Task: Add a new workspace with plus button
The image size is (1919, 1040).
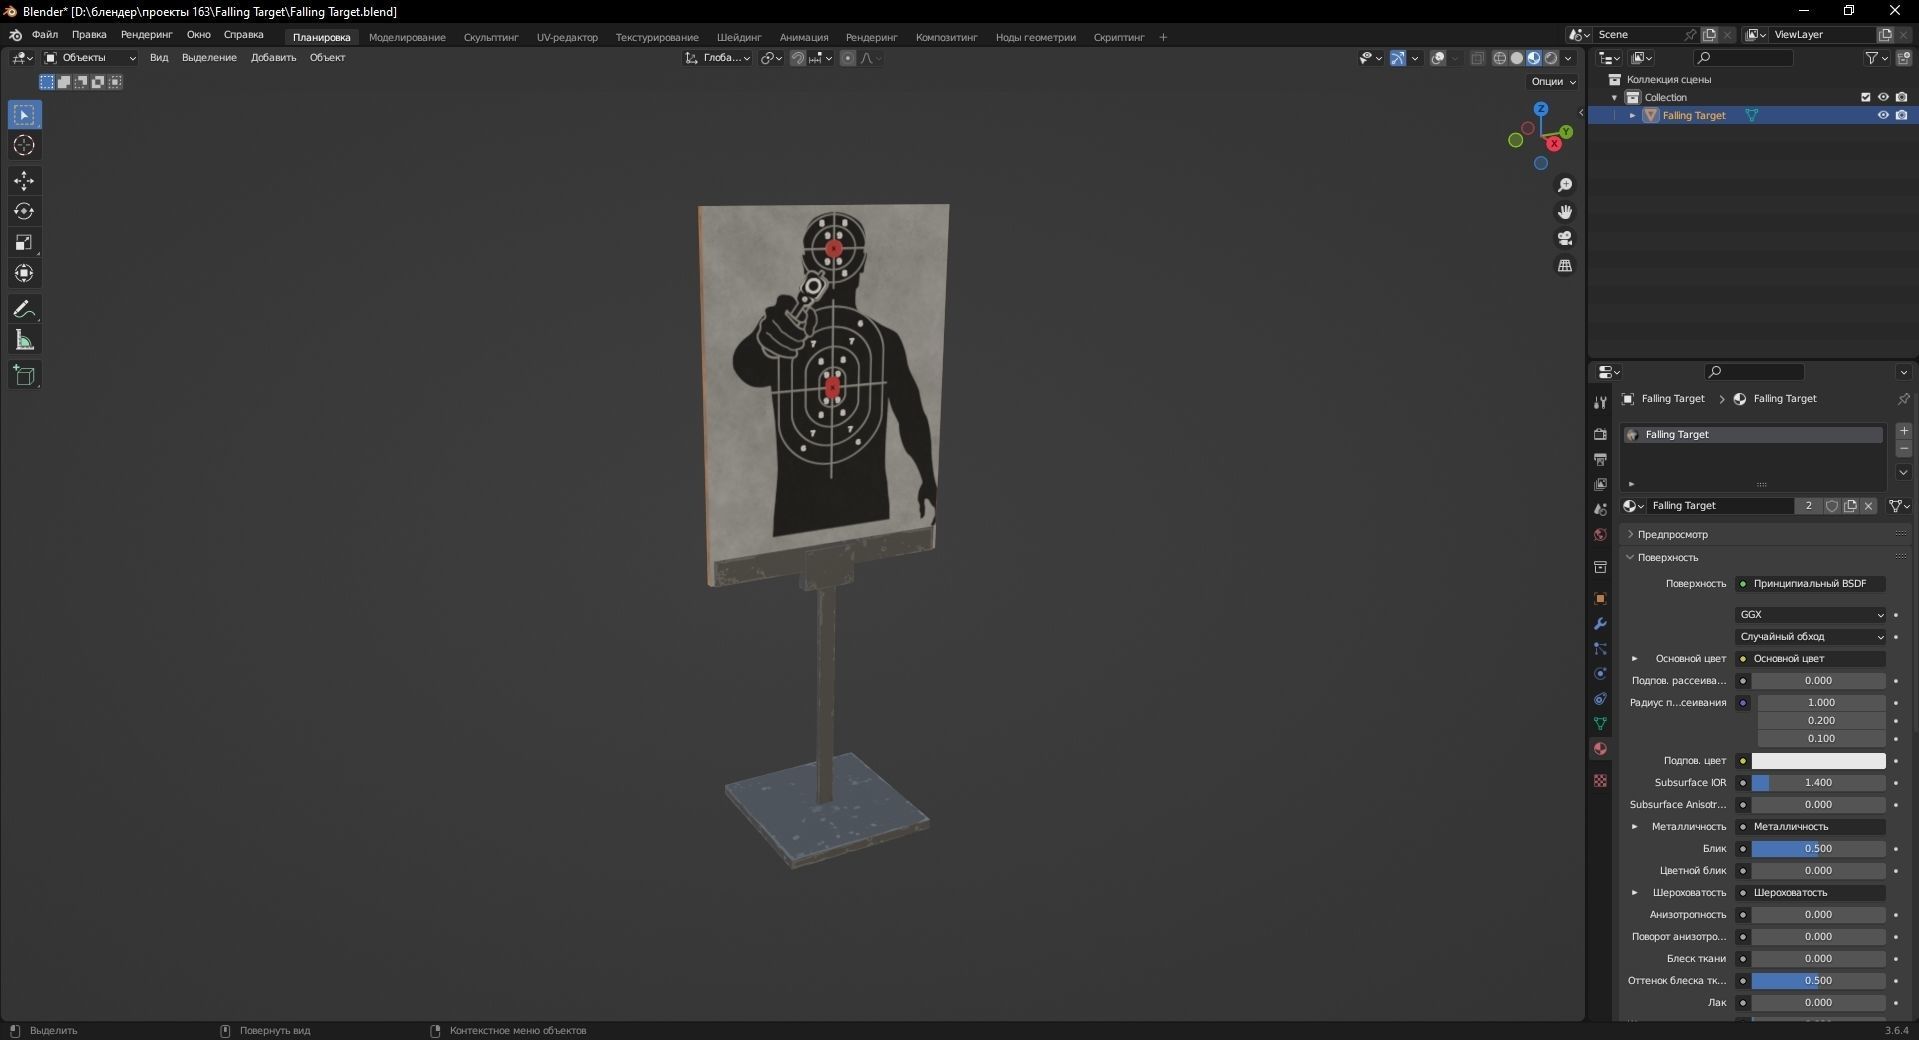Action: tap(1163, 38)
